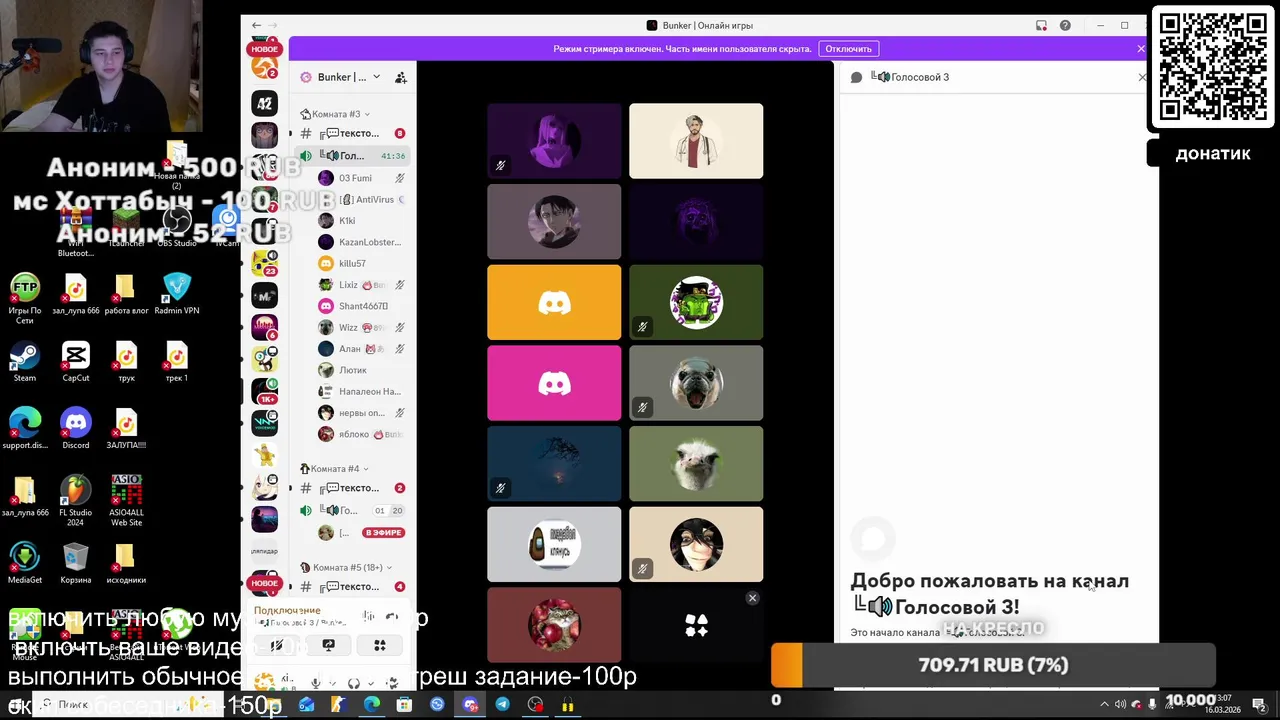Open the server icon with 1K+ badge
This screenshot has height=720, width=1280.
pyautogui.click(x=264, y=391)
